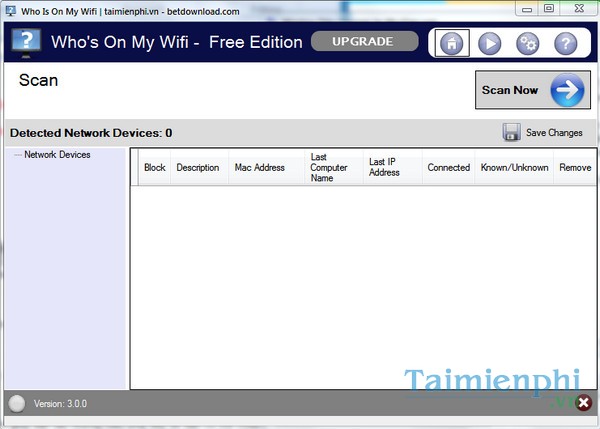Click Detected Network Devices: 0 text
The image size is (600, 429).
point(91,133)
